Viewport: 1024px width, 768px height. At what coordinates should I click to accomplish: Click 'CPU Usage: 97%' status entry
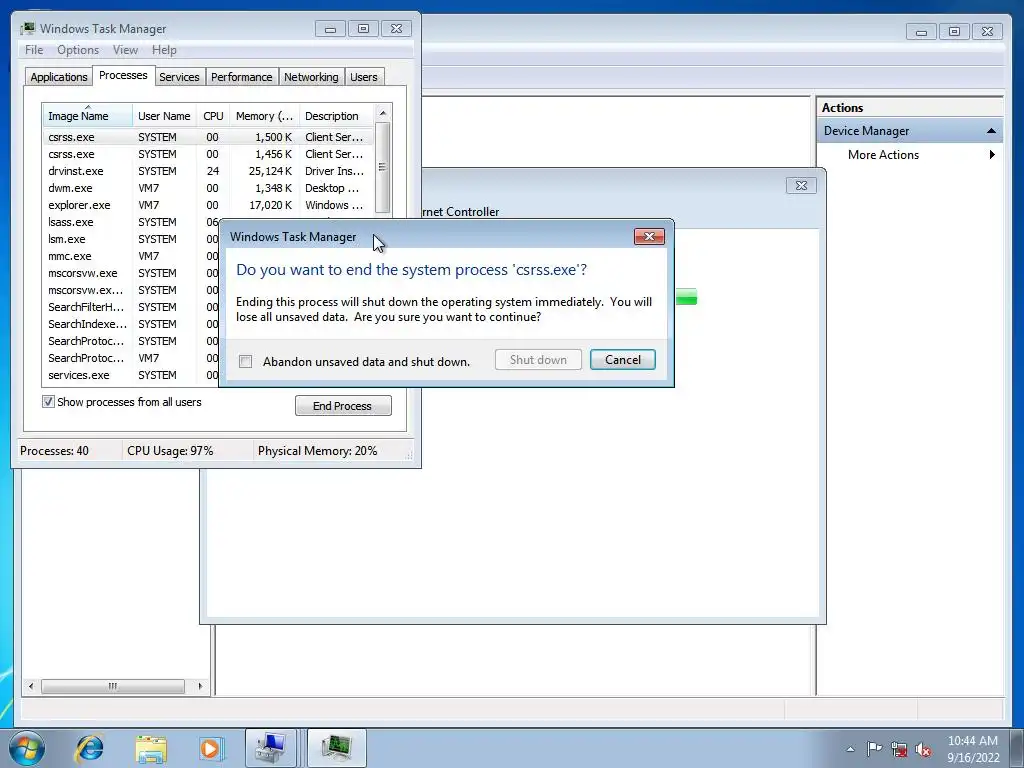[170, 451]
